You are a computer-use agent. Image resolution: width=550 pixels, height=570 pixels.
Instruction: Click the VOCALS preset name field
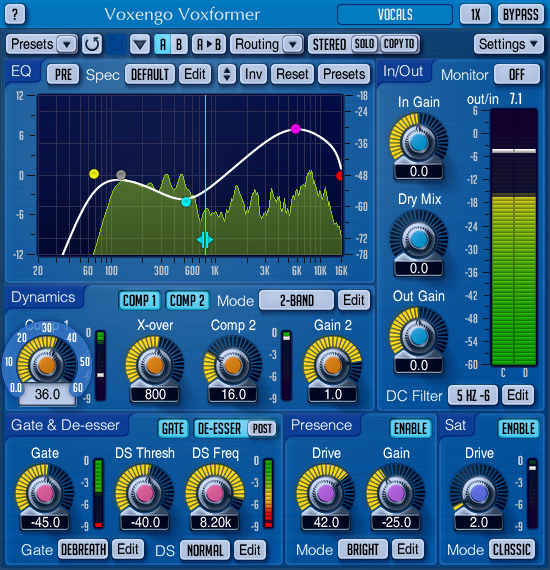coord(395,15)
